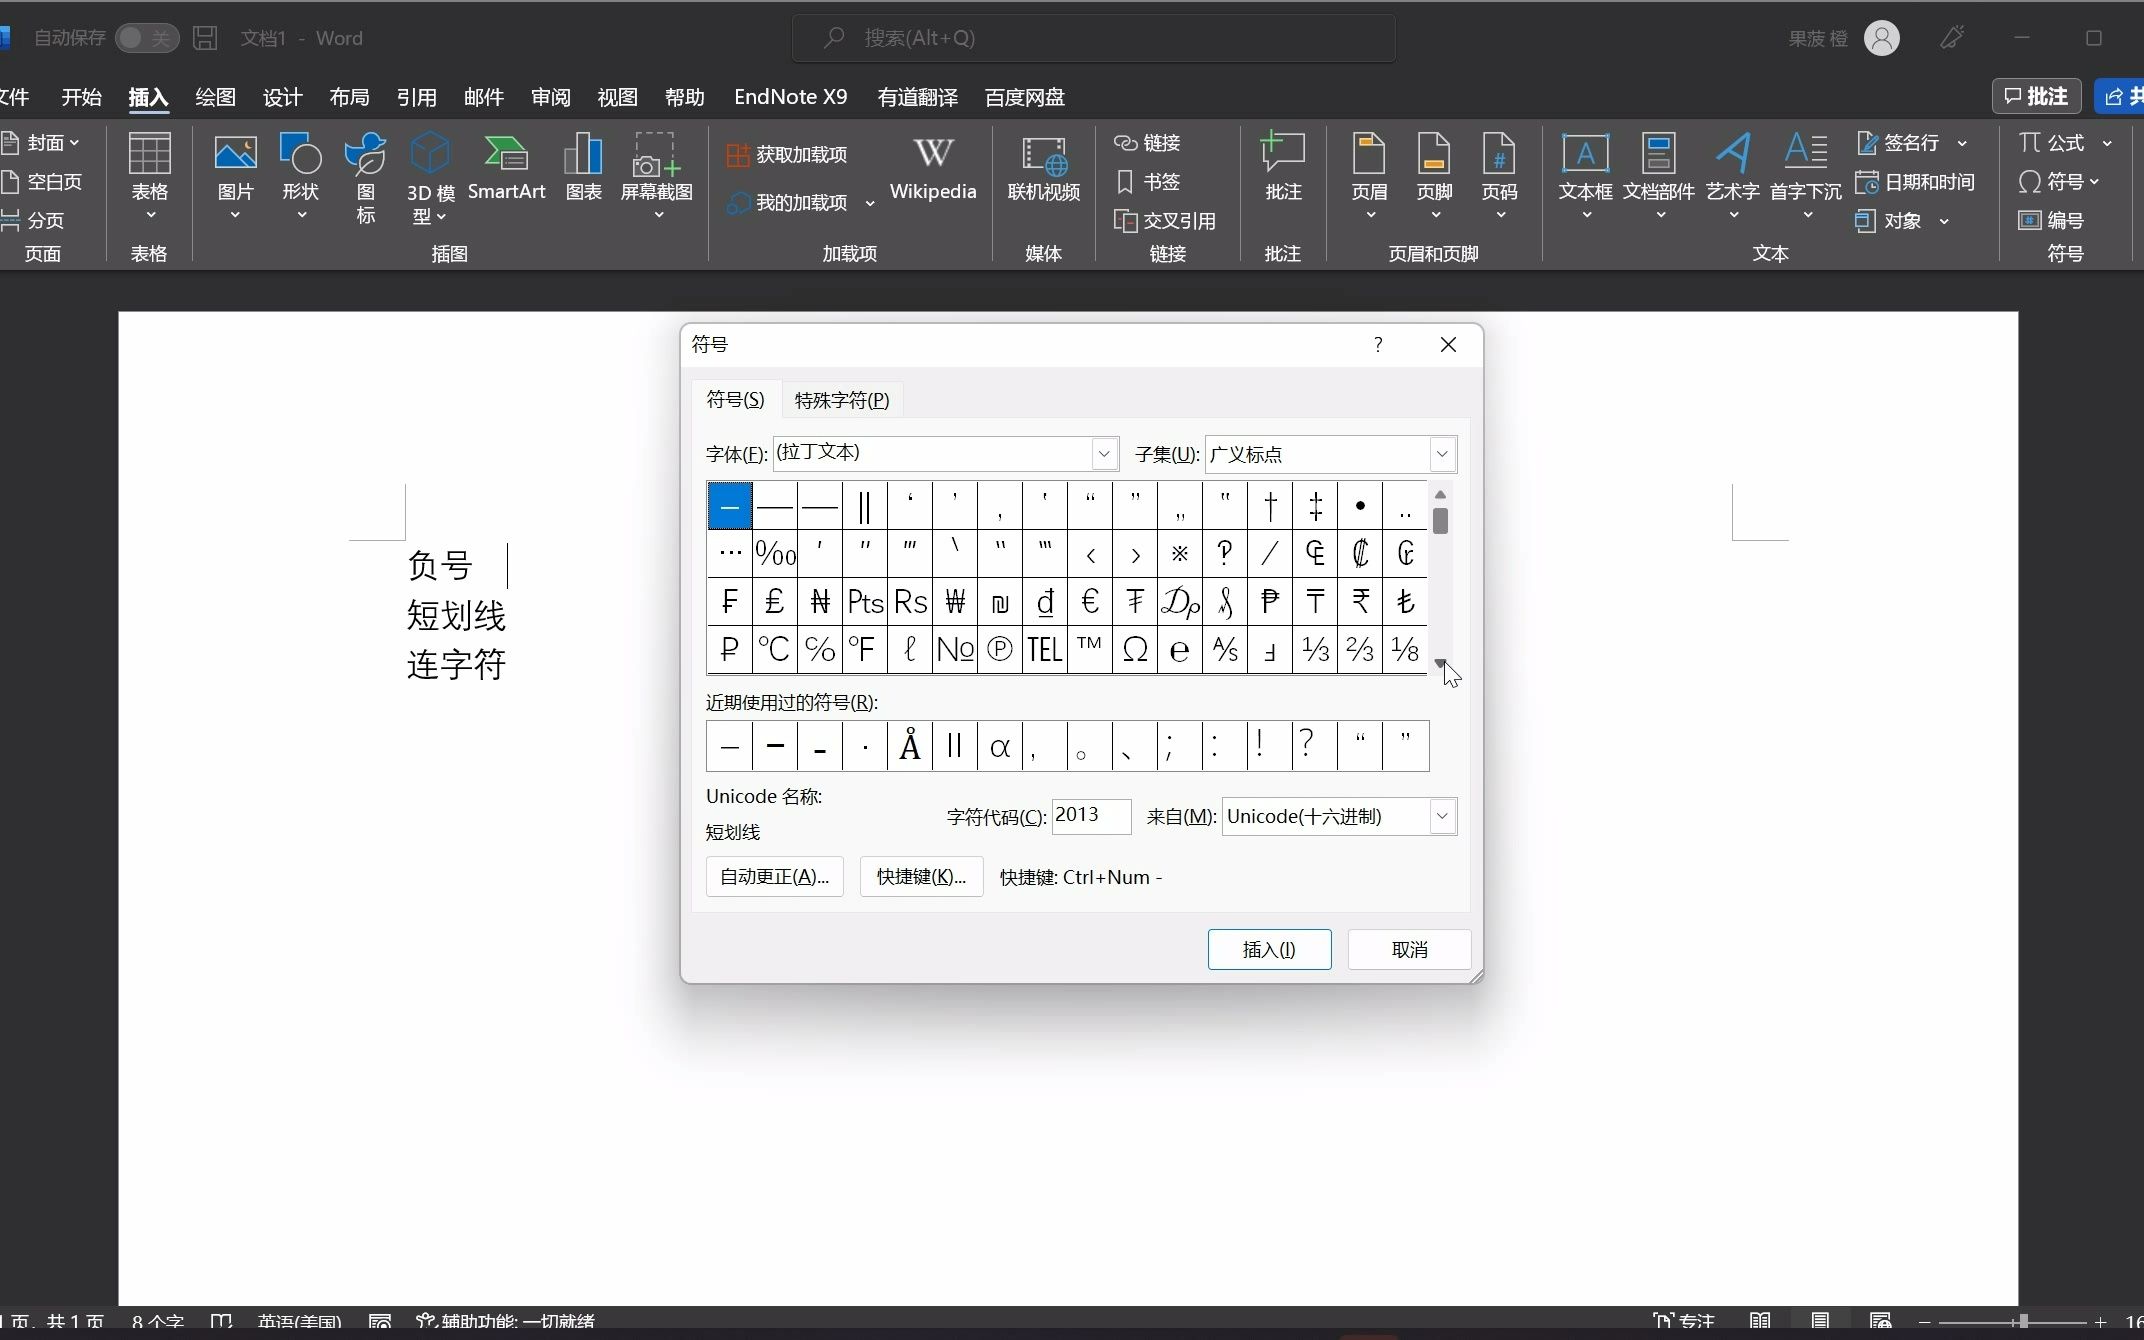
Task: Insert a SmartArt graphic
Action: 506,168
